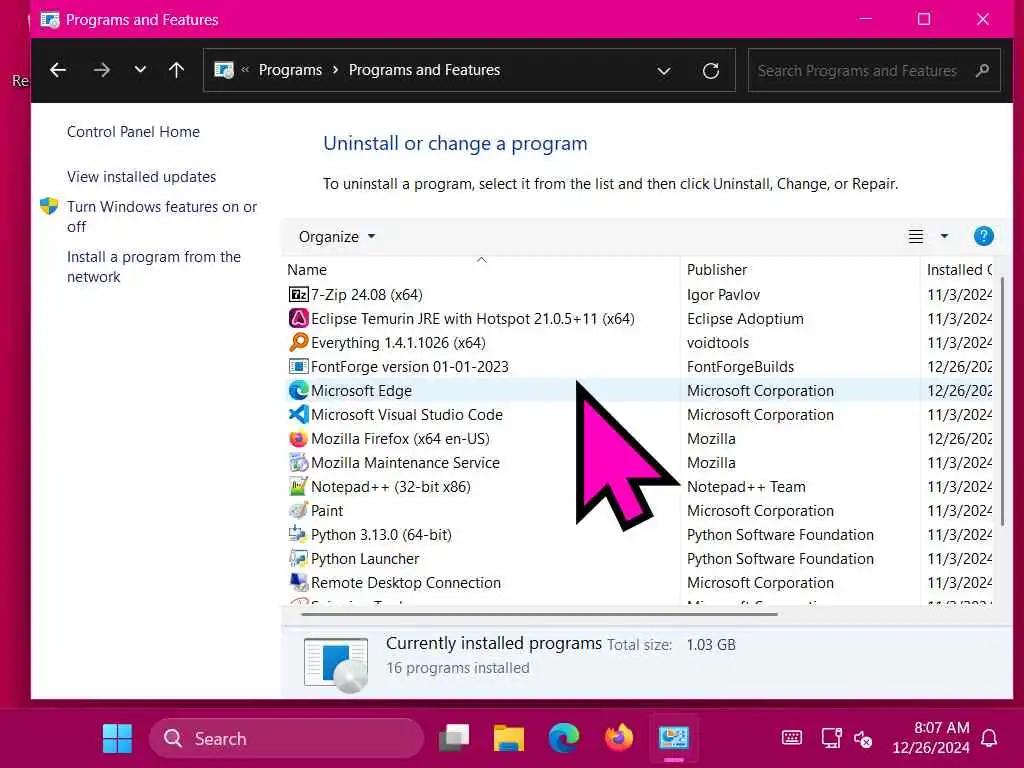Select the Everything 1.4.1.1026 icon
The height and width of the screenshot is (768, 1024).
pyautogui.click(x=298, y=342)
